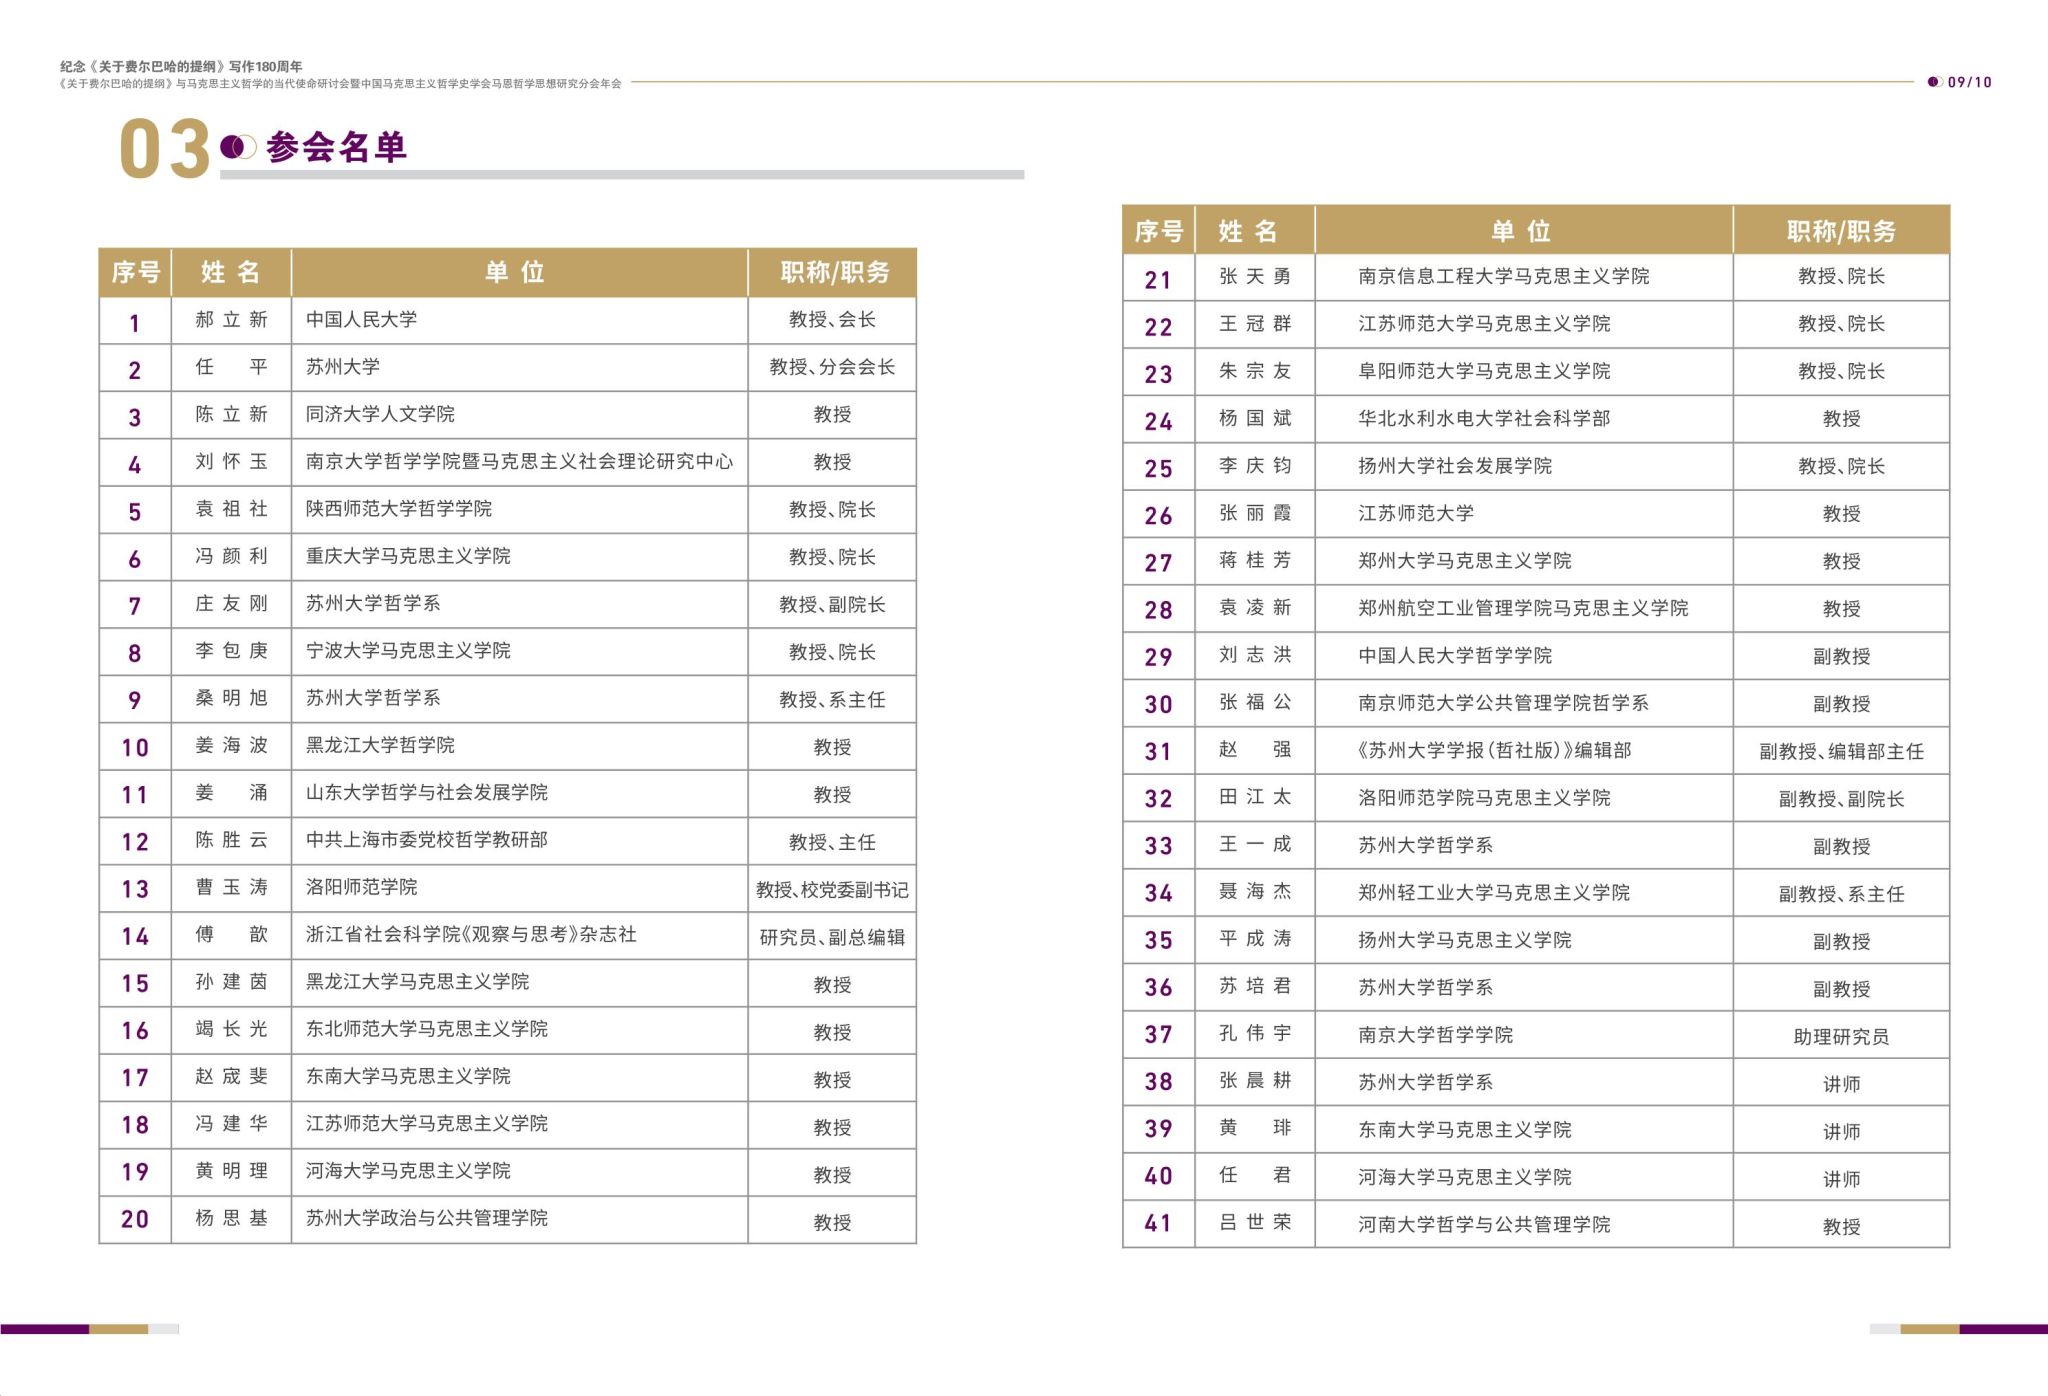Click the page number indicator 09/10
Viewport: 2048px width, 1396px height.
tap(1968, 82)
